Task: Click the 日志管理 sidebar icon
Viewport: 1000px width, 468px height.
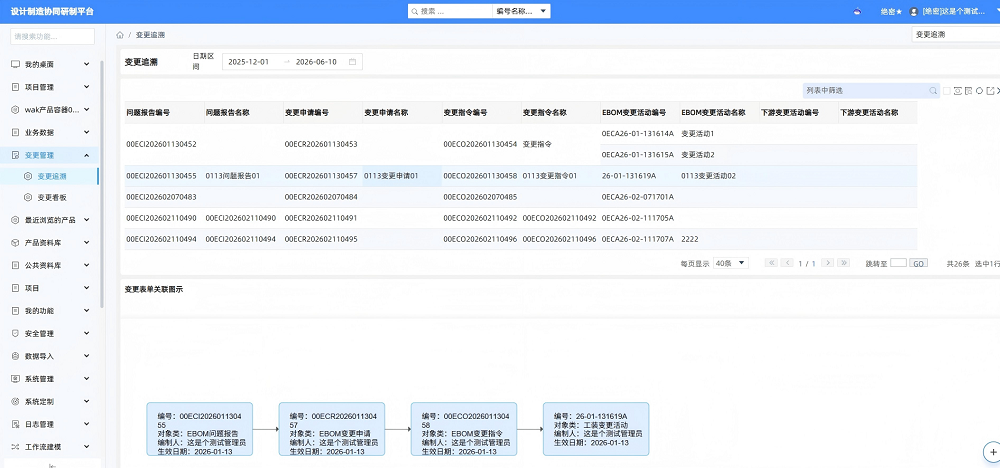Action: pos(15,424)
